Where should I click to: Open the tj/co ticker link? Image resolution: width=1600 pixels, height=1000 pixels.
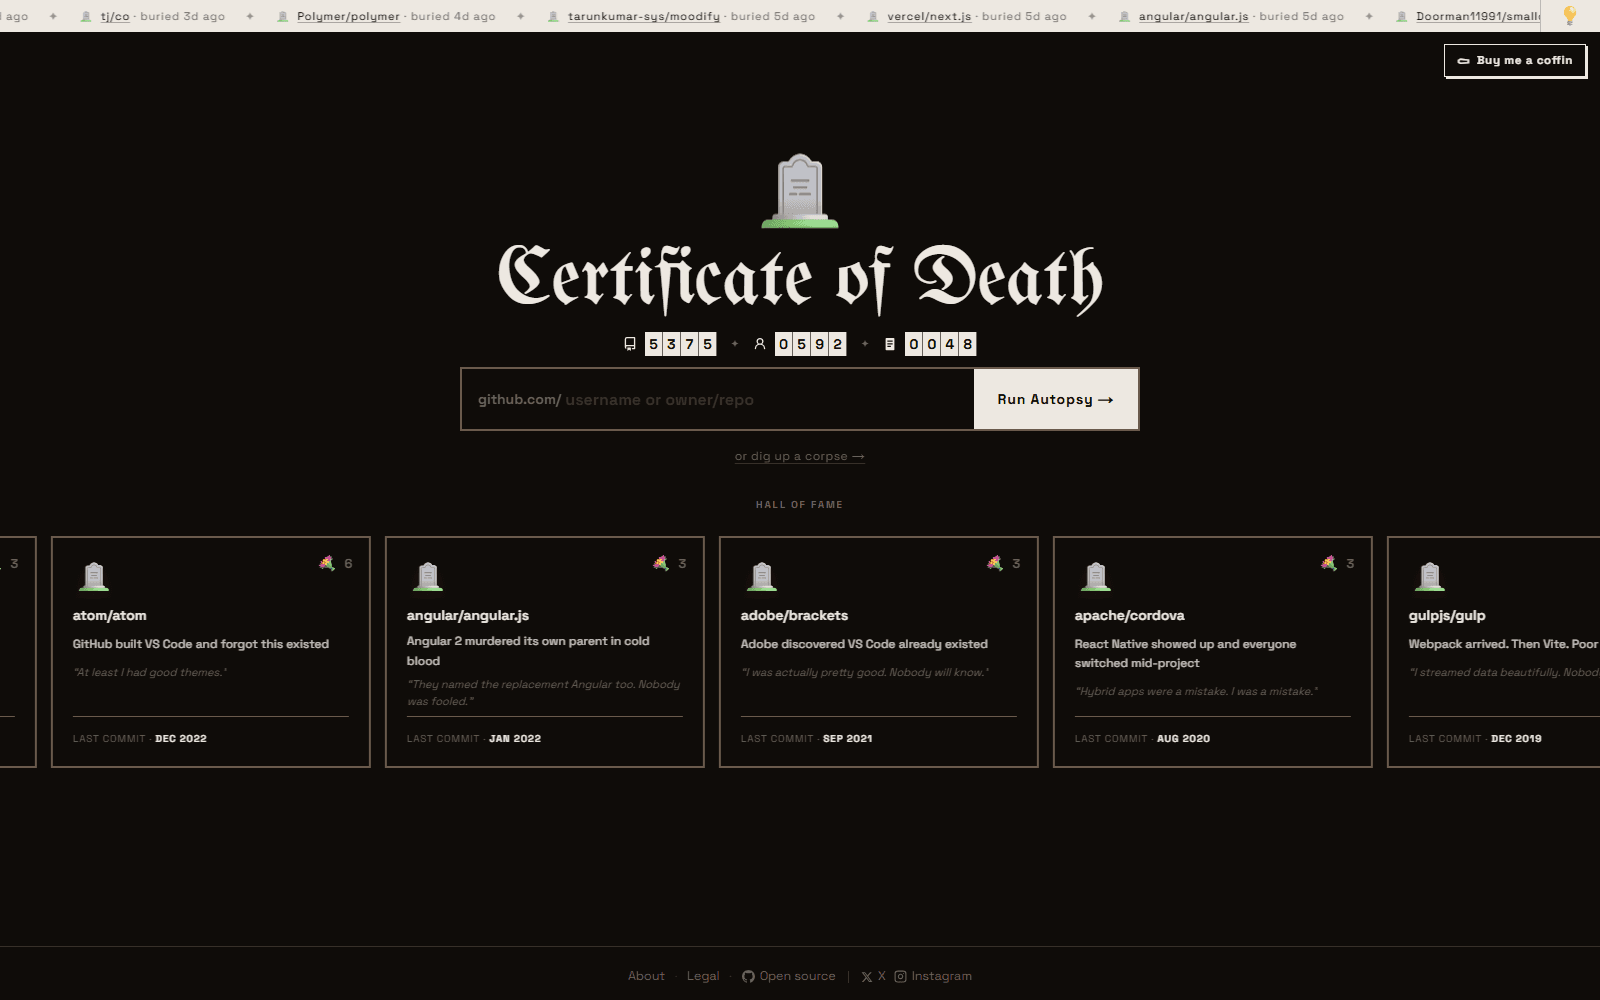115,16
